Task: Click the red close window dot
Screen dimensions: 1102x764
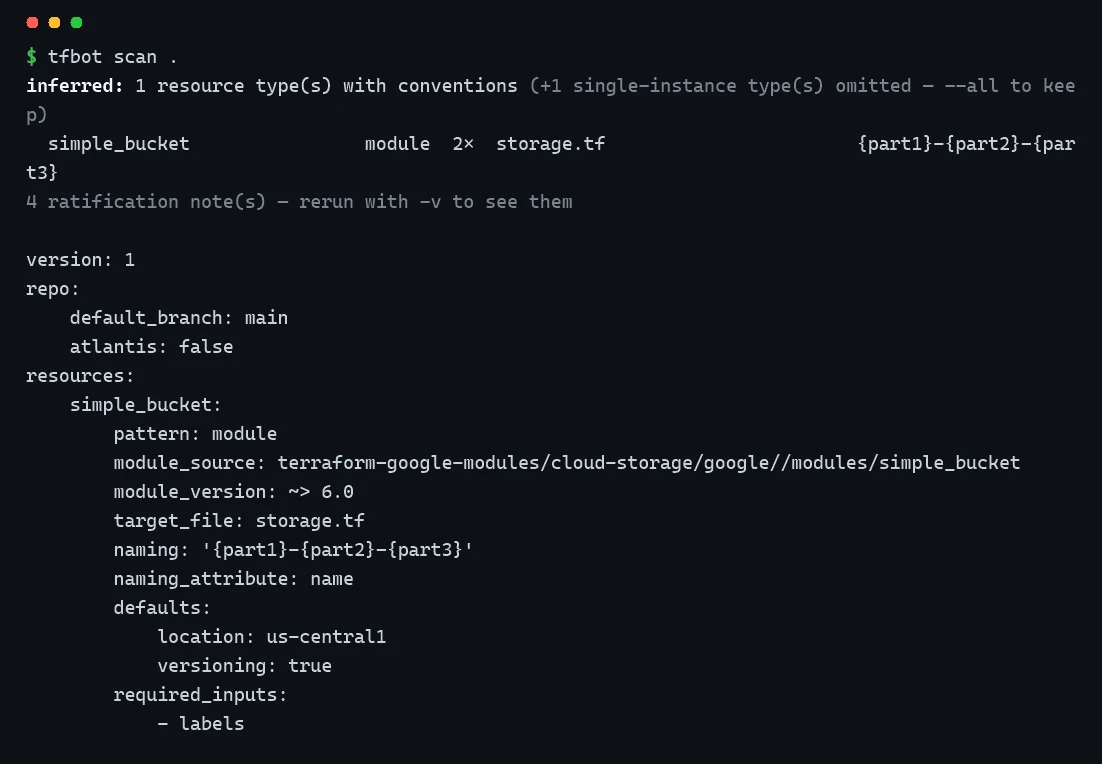Action: [x=32, y=22]
